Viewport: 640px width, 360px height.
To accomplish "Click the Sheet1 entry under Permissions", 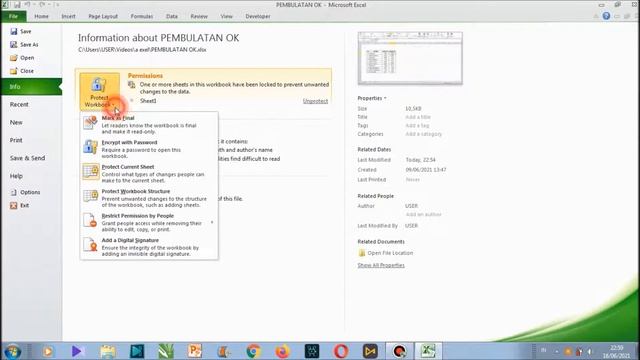I will pos(148,101).
